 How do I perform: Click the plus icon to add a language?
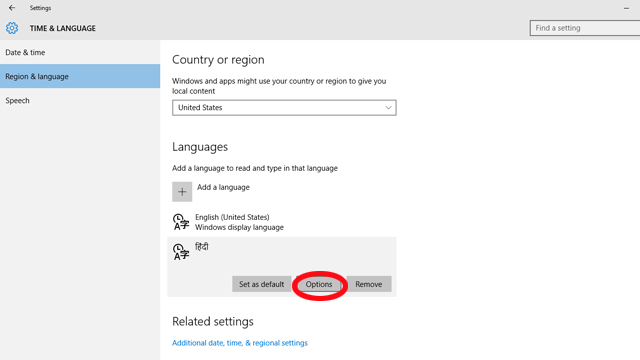pos(182,192)
